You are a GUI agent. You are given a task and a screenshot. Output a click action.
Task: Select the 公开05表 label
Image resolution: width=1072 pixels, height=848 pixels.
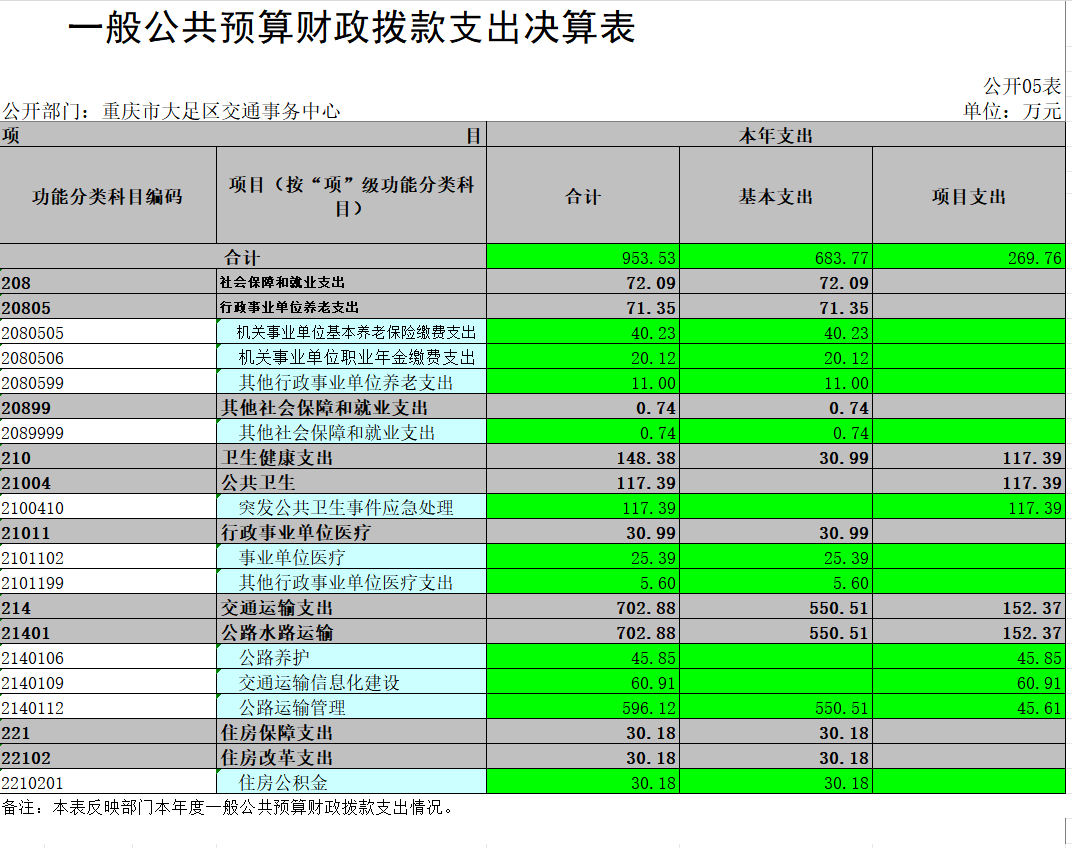click(x=1022, y=86)
